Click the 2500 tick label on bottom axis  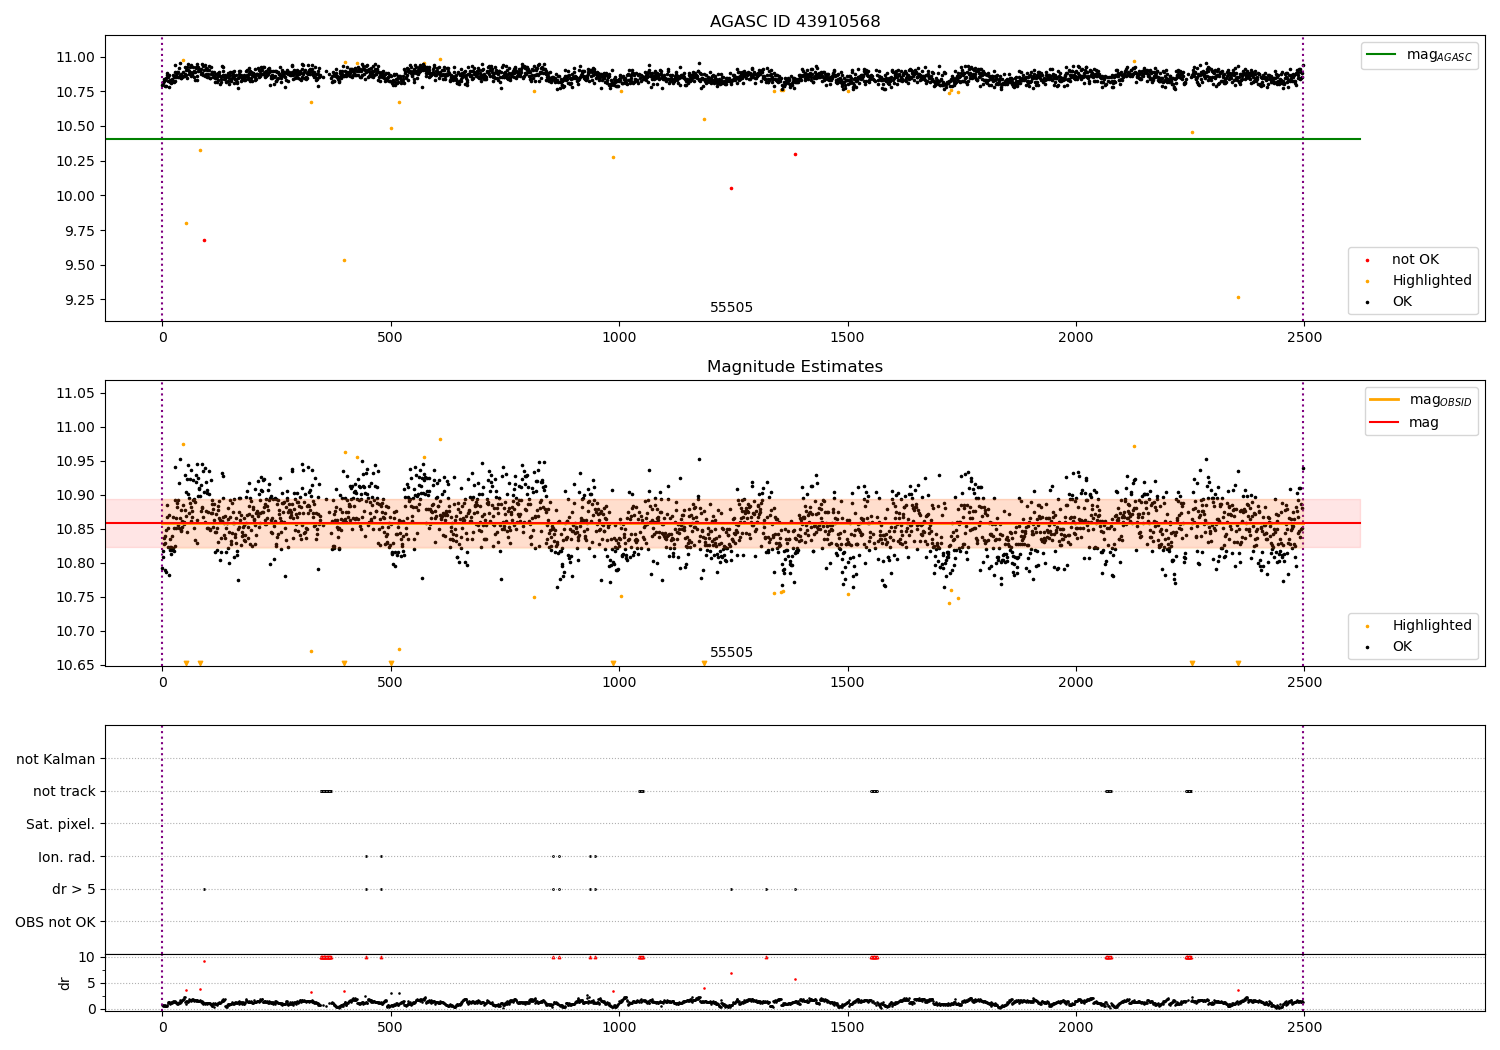coord(1304,1027)
